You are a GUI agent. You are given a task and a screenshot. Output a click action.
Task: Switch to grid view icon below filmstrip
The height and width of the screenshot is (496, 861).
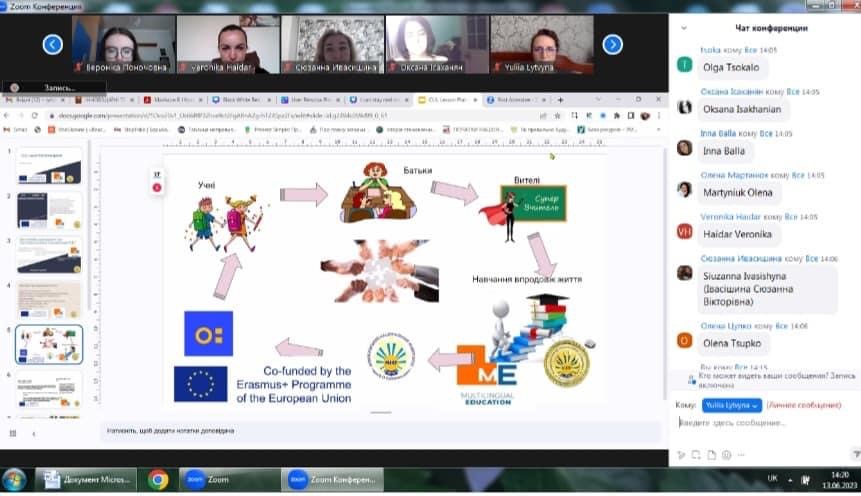point(13,433)
